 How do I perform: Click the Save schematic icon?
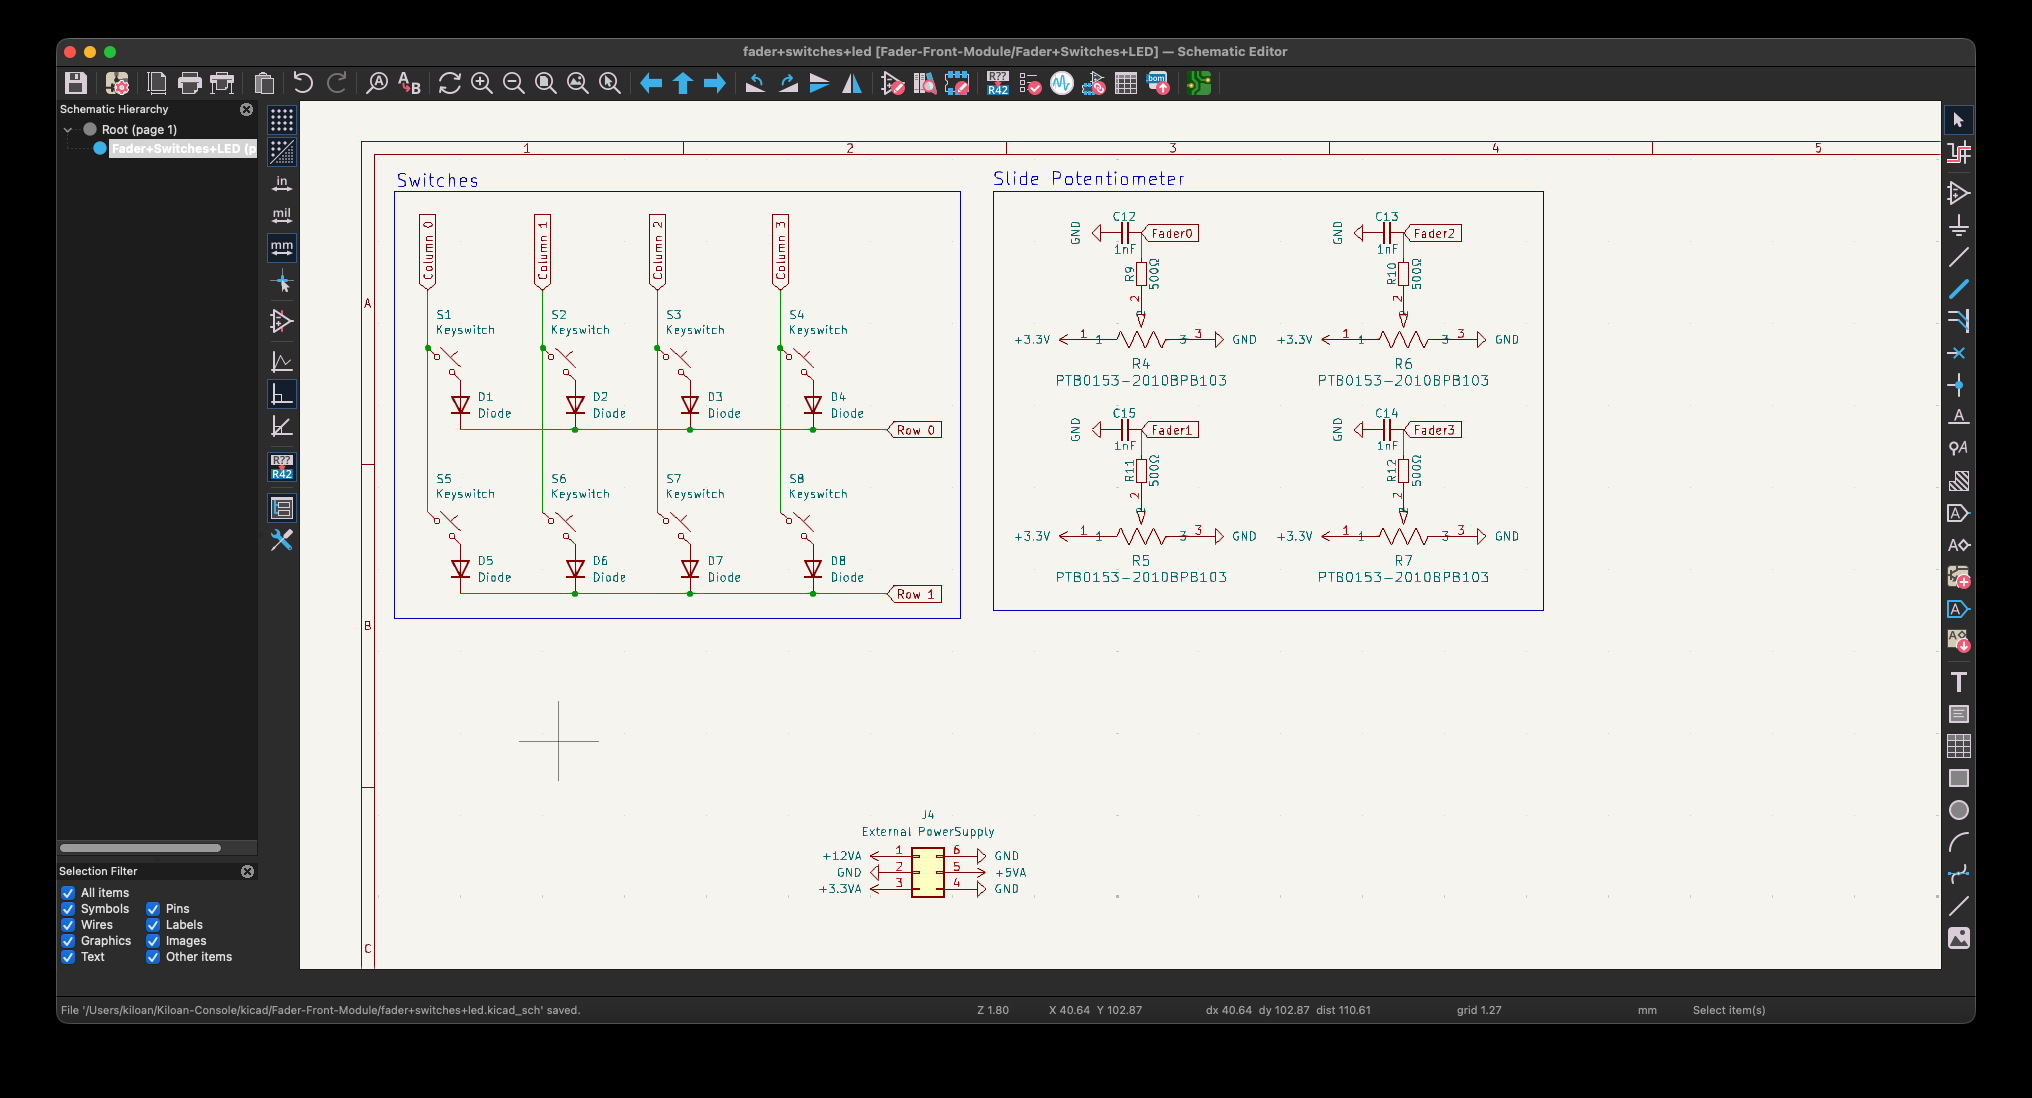coord(76,83)
